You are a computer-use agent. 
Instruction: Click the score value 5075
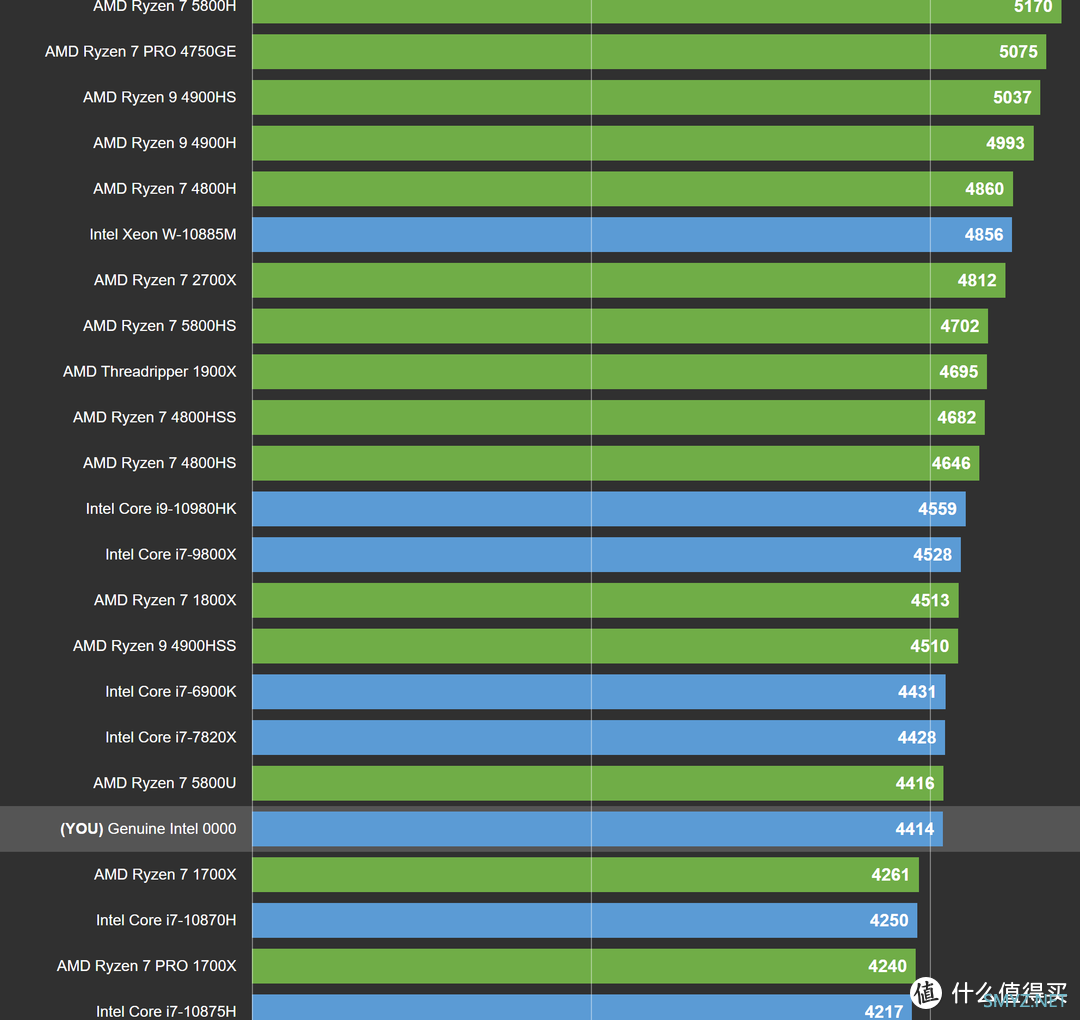pyautogui.click(x=1018, y=52)
